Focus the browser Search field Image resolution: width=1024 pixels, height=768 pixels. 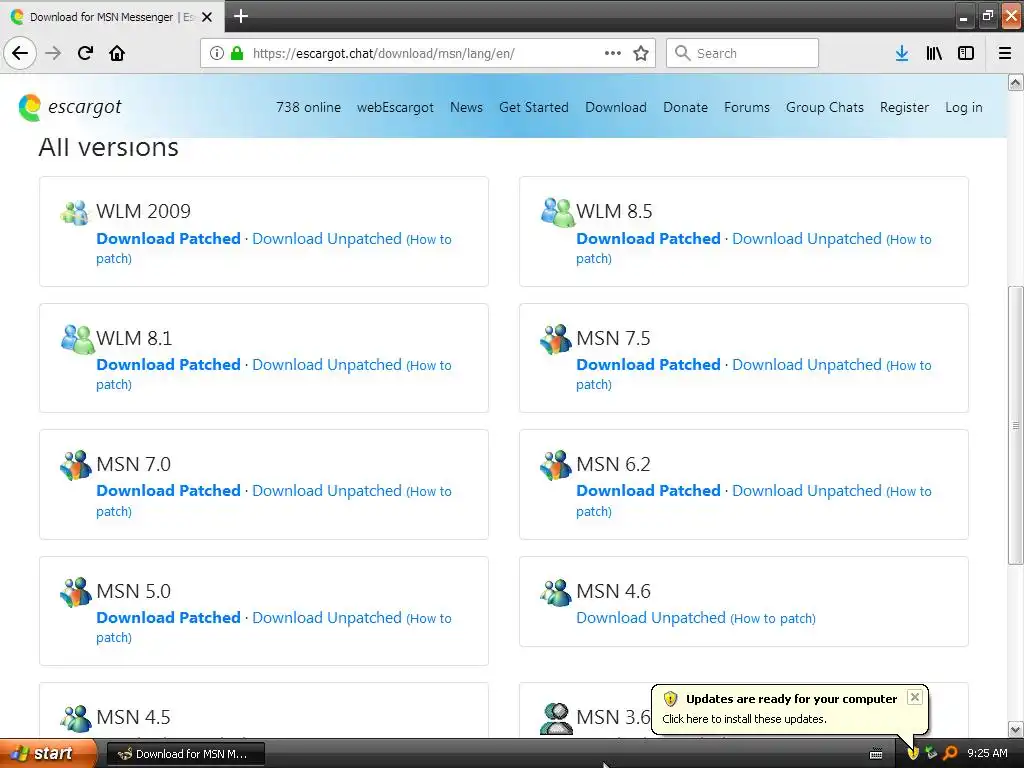point(742,53)
